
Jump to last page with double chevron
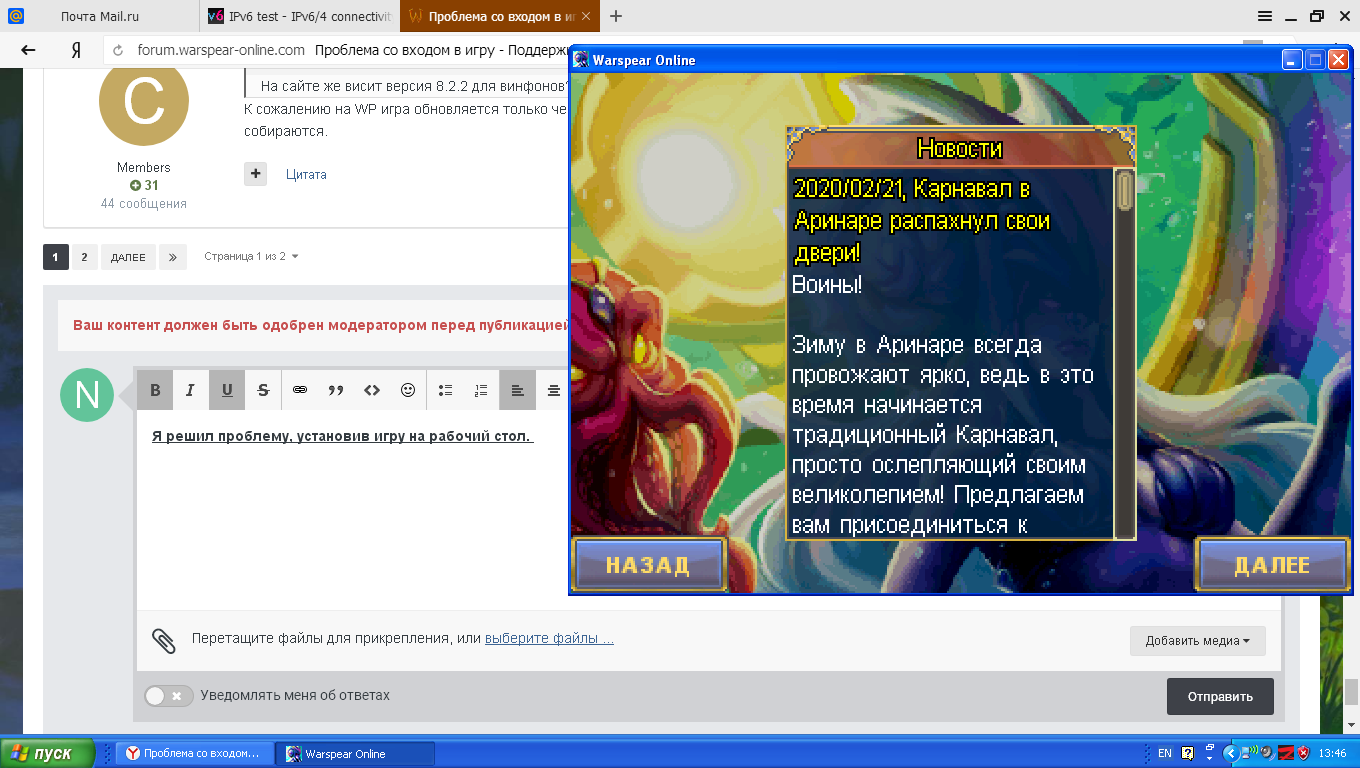173,257
